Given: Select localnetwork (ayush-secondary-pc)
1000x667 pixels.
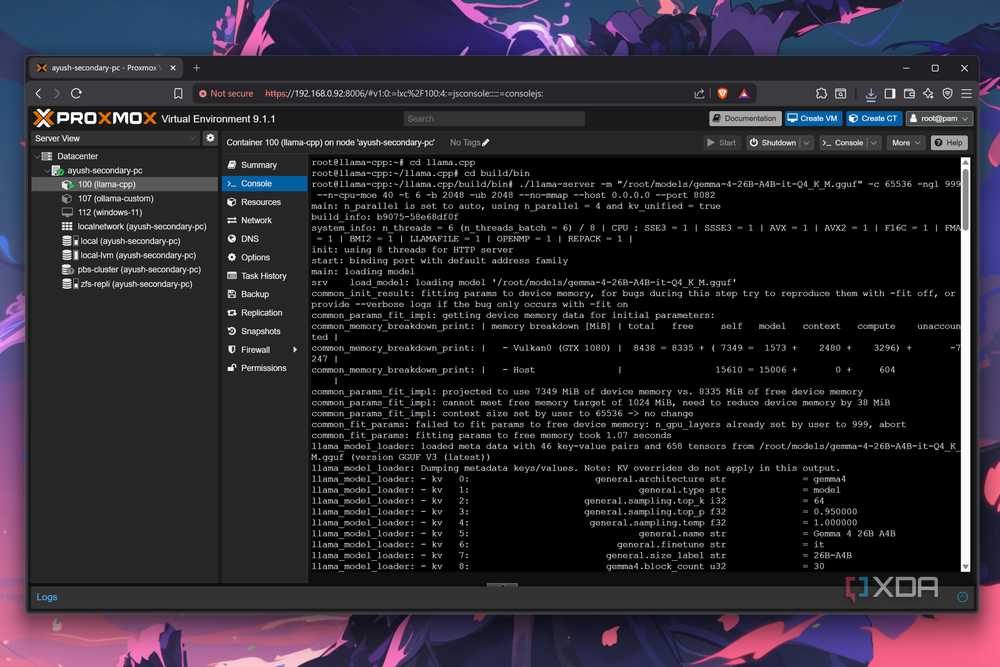Looking at the screenshot, I should [x=142, y=226].
